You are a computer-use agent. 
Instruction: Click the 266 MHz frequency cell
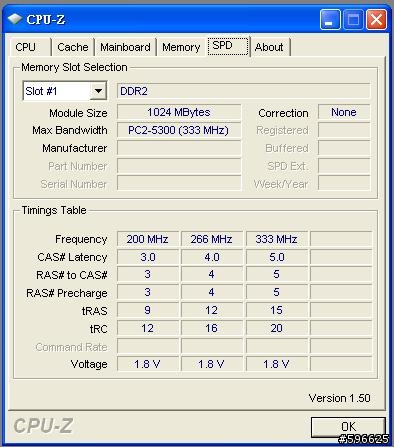212,239
